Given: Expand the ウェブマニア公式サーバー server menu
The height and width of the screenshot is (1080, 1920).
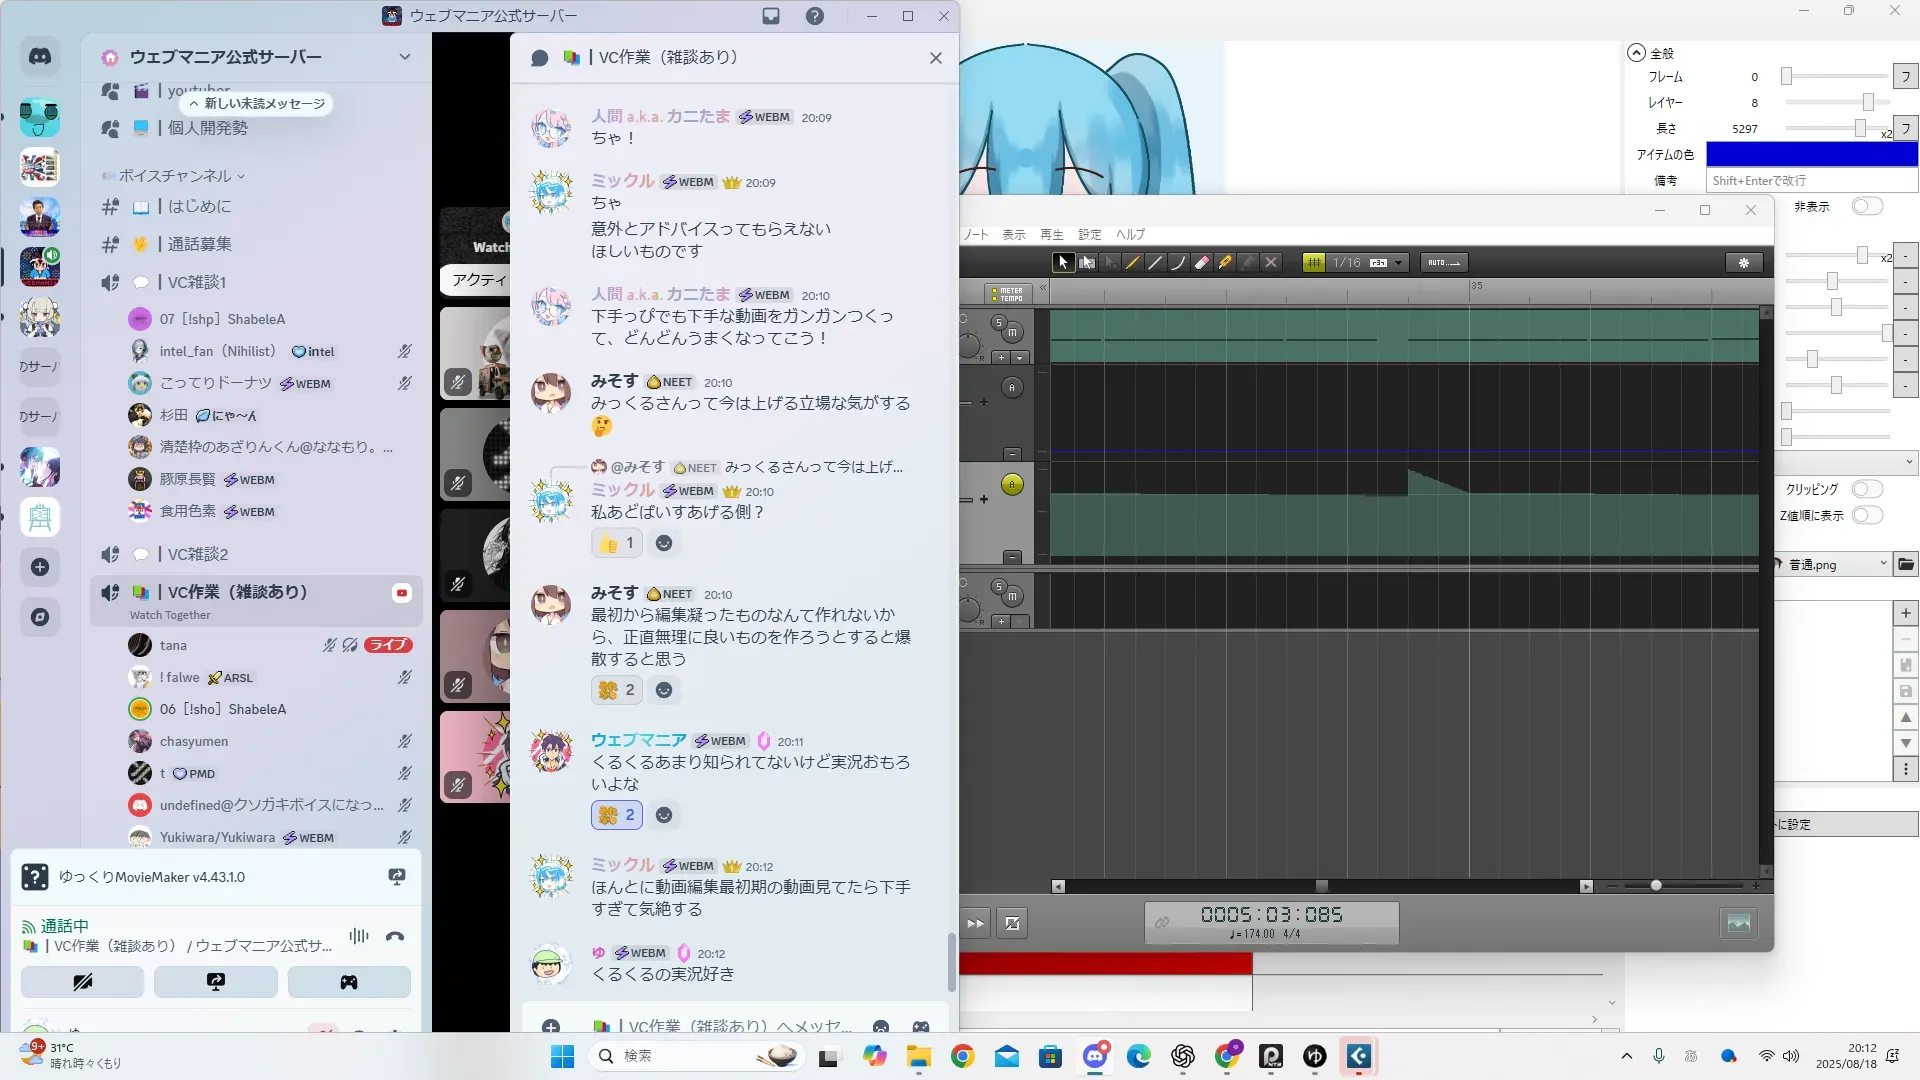Looking at the screenshot, I should (x=404, y=57).
